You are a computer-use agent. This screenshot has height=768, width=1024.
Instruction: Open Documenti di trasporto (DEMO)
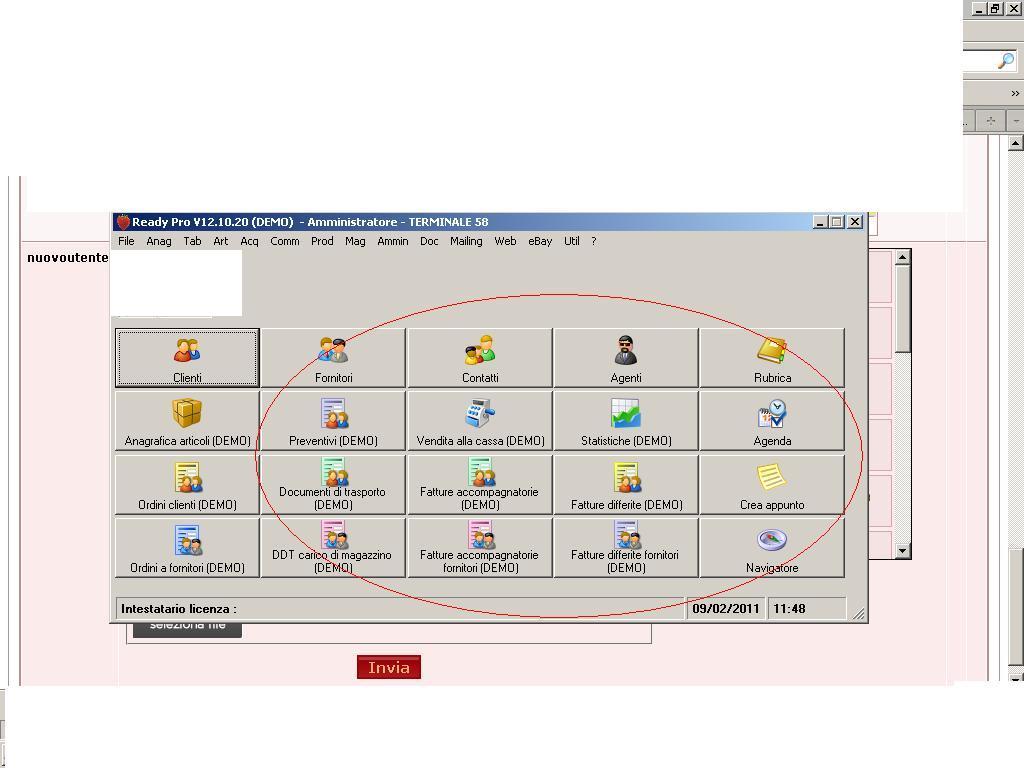coord(333,485)
